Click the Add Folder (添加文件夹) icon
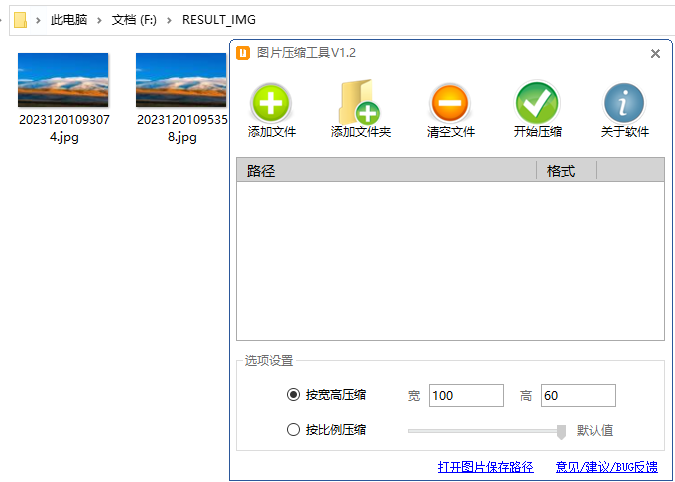This screenshot has height=482, width=675. [360, 102]
